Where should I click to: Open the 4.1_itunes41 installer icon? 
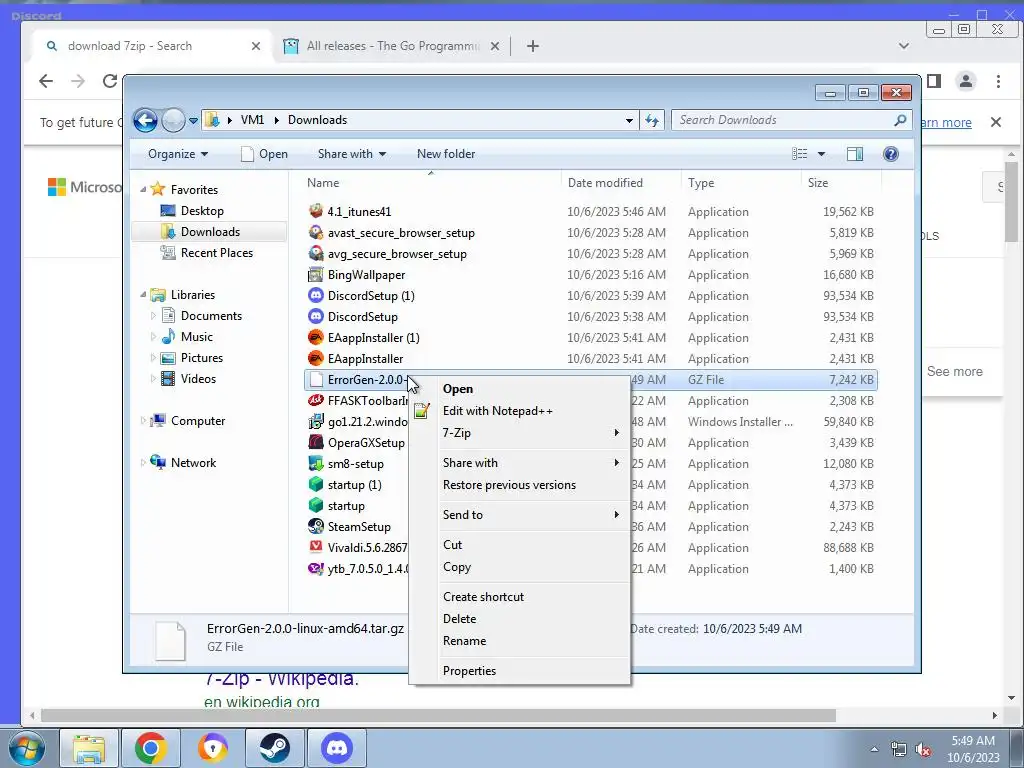(x=316, y=211)
